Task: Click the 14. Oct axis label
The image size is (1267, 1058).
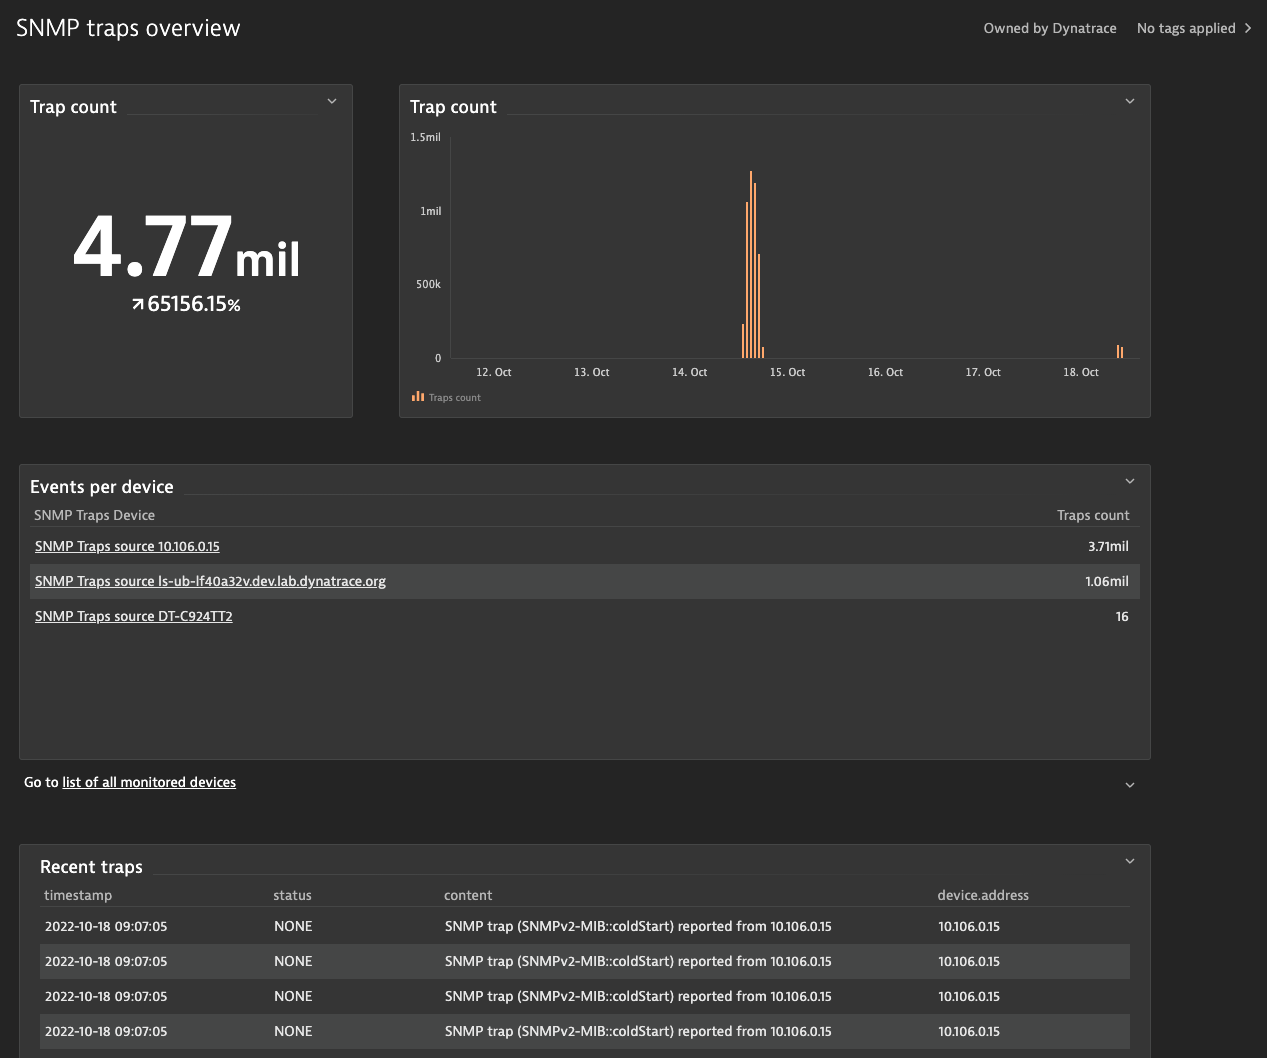Action: click(x=690, y=372)
